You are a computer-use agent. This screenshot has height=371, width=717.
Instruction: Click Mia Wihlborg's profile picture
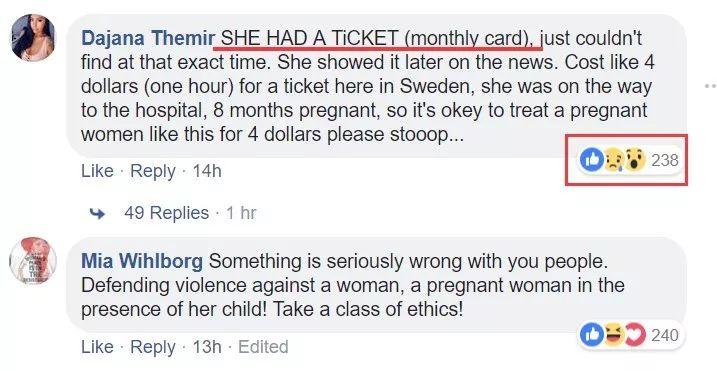33,261
